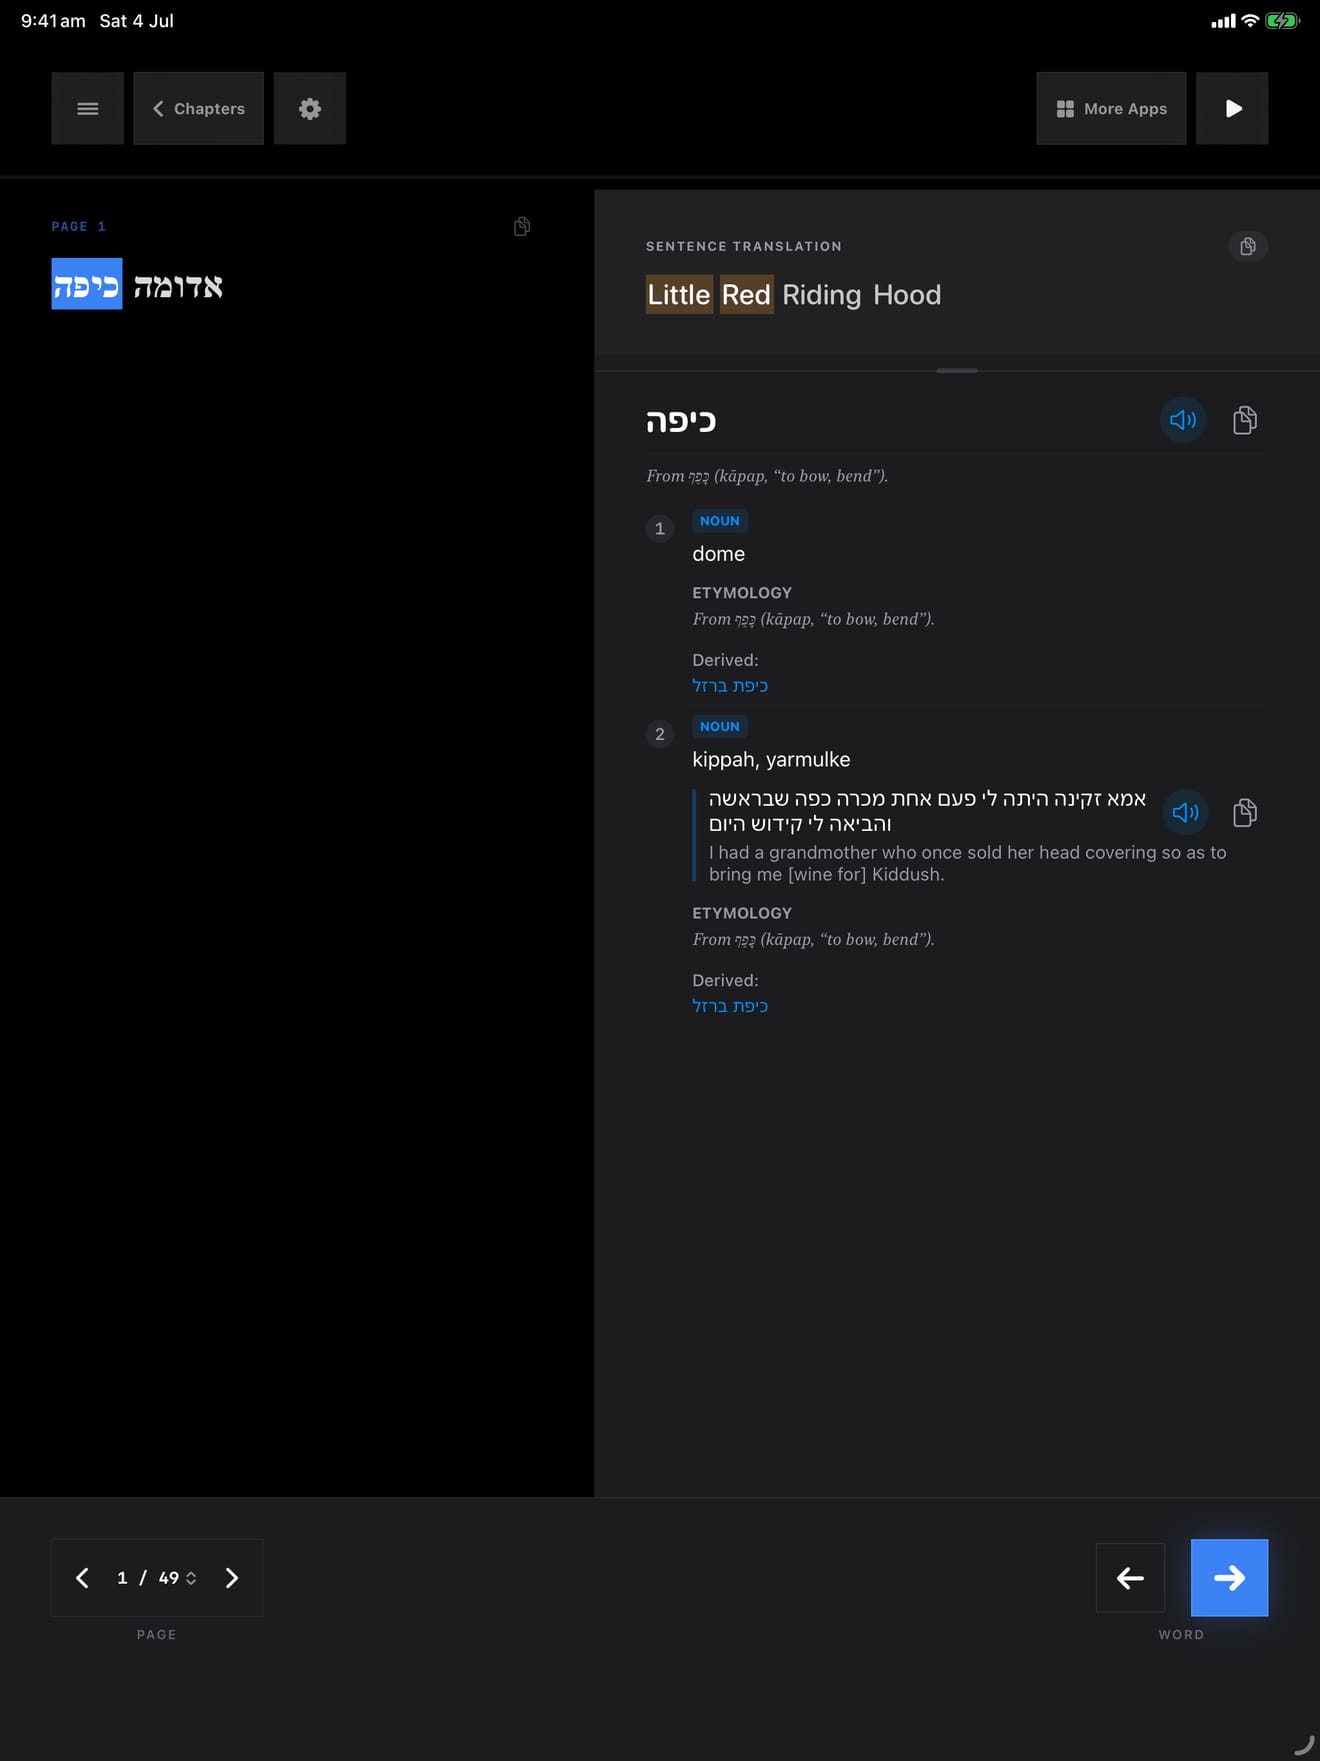Open the hamburger menu
This screenshot has width=1320, height=1761.
88,108
